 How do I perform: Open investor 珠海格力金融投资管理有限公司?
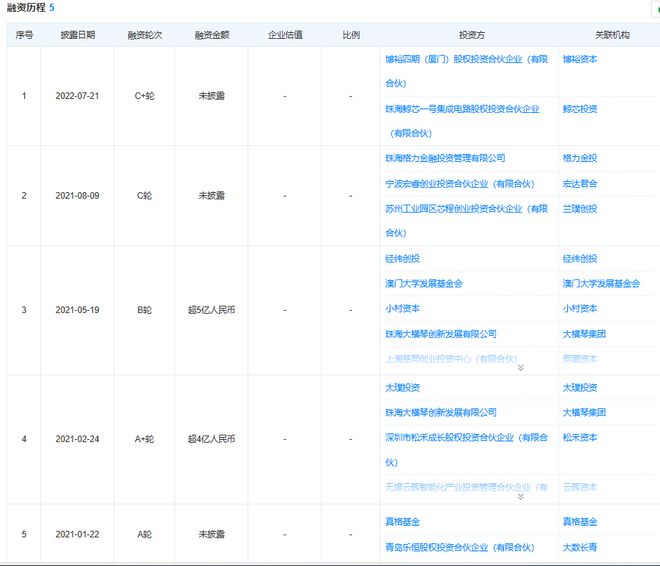coord(445,158)
